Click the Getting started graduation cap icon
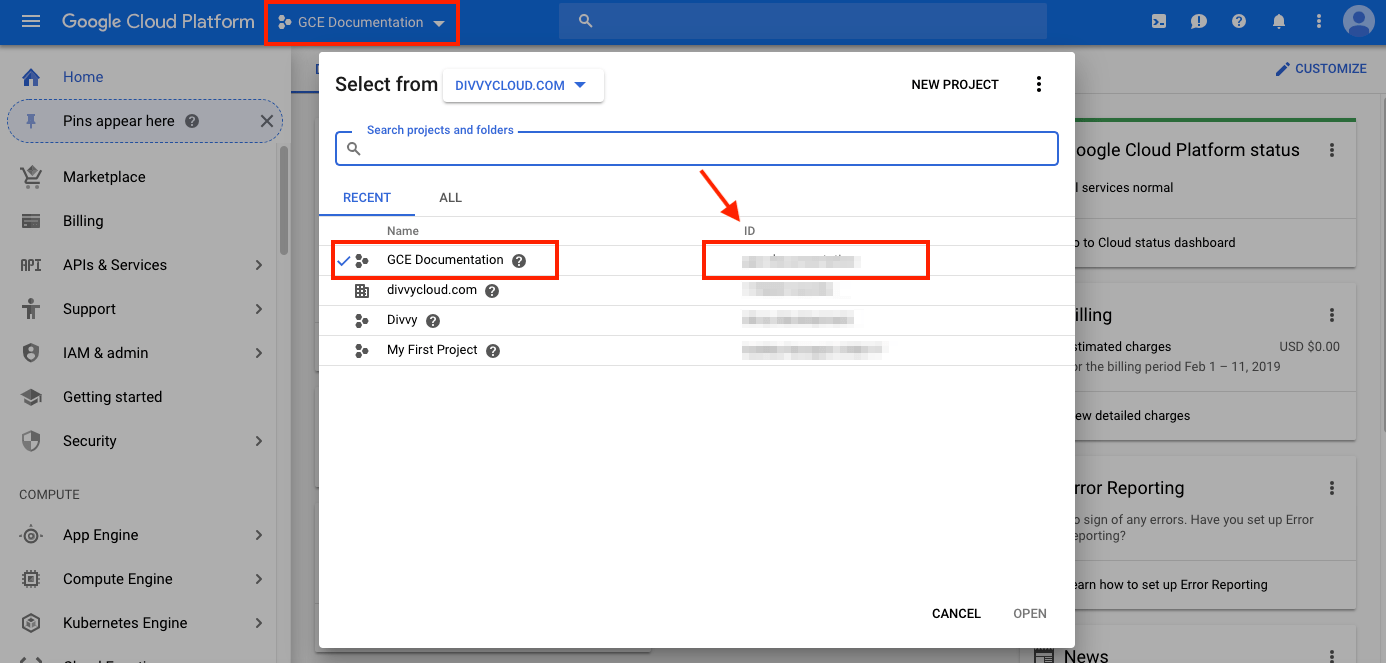 coord(31,397)
